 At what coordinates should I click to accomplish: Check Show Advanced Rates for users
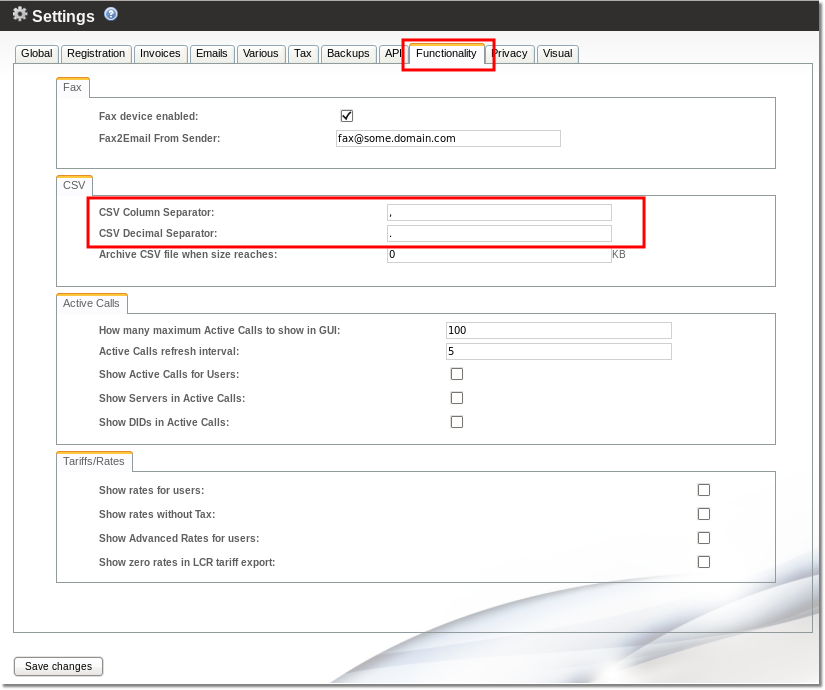click(704, 538)
